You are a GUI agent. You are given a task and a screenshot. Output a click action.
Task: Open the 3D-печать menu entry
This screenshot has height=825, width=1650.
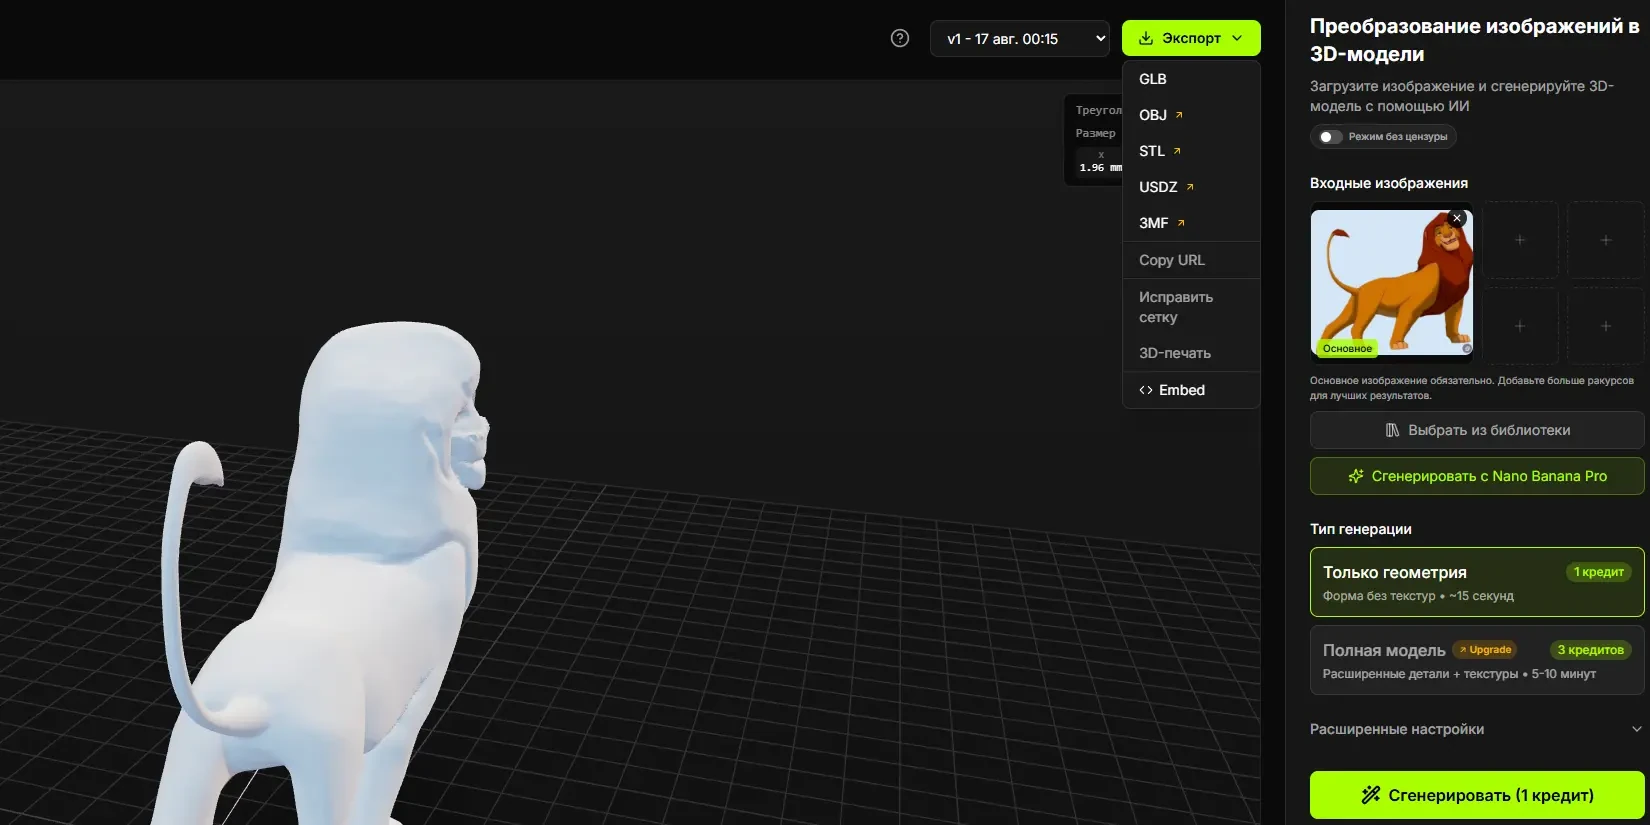click(1191, 353)
